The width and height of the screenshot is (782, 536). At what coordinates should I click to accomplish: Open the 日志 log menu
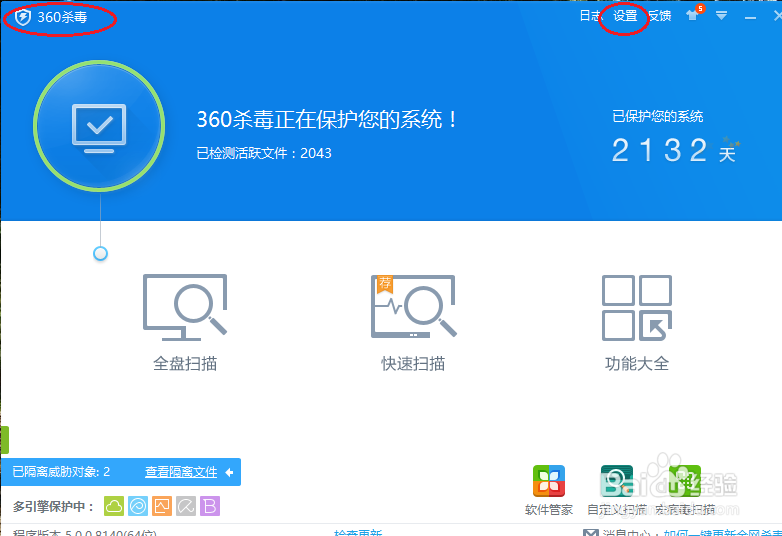(590, 16)
